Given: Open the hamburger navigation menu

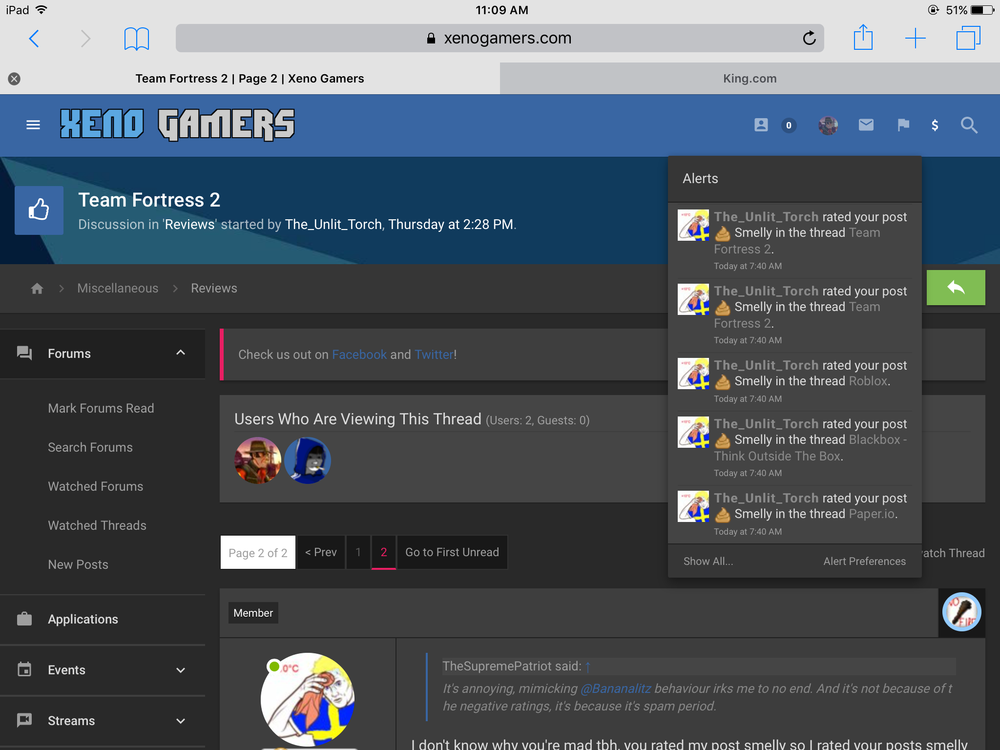Looking at the screenshot, I should point(33,125).
